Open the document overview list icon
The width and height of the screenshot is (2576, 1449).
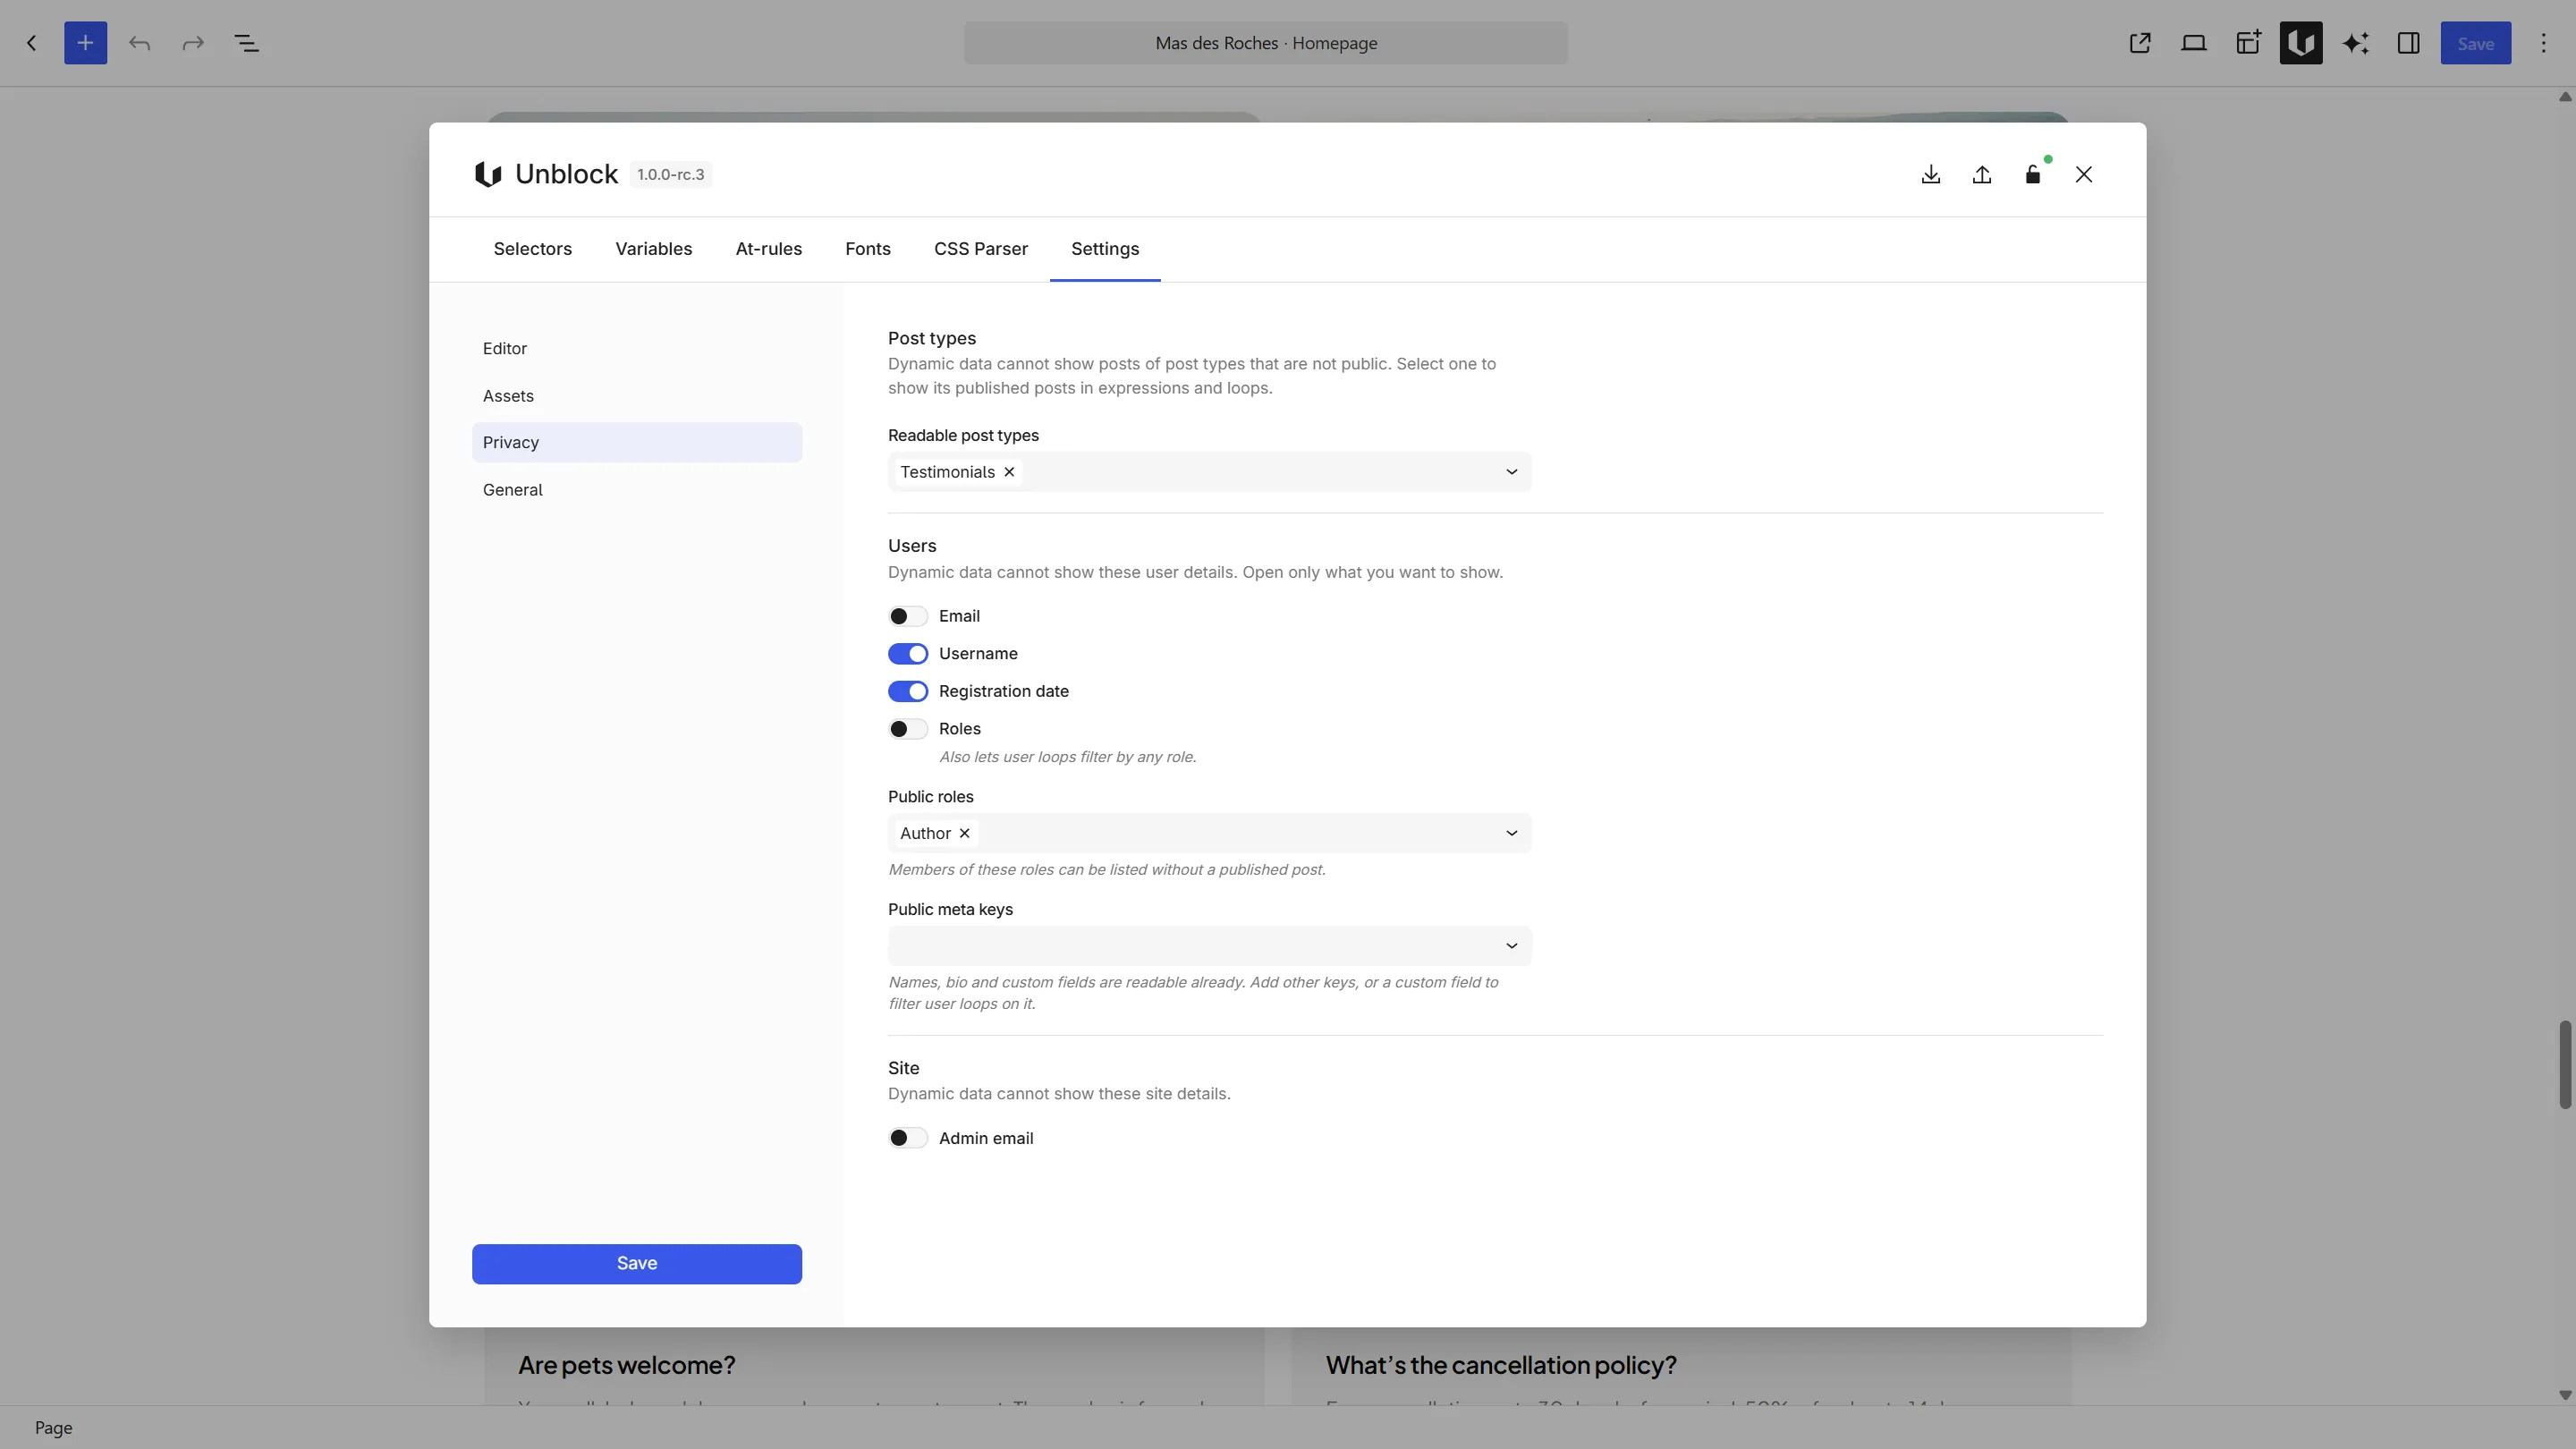[247, 43]
